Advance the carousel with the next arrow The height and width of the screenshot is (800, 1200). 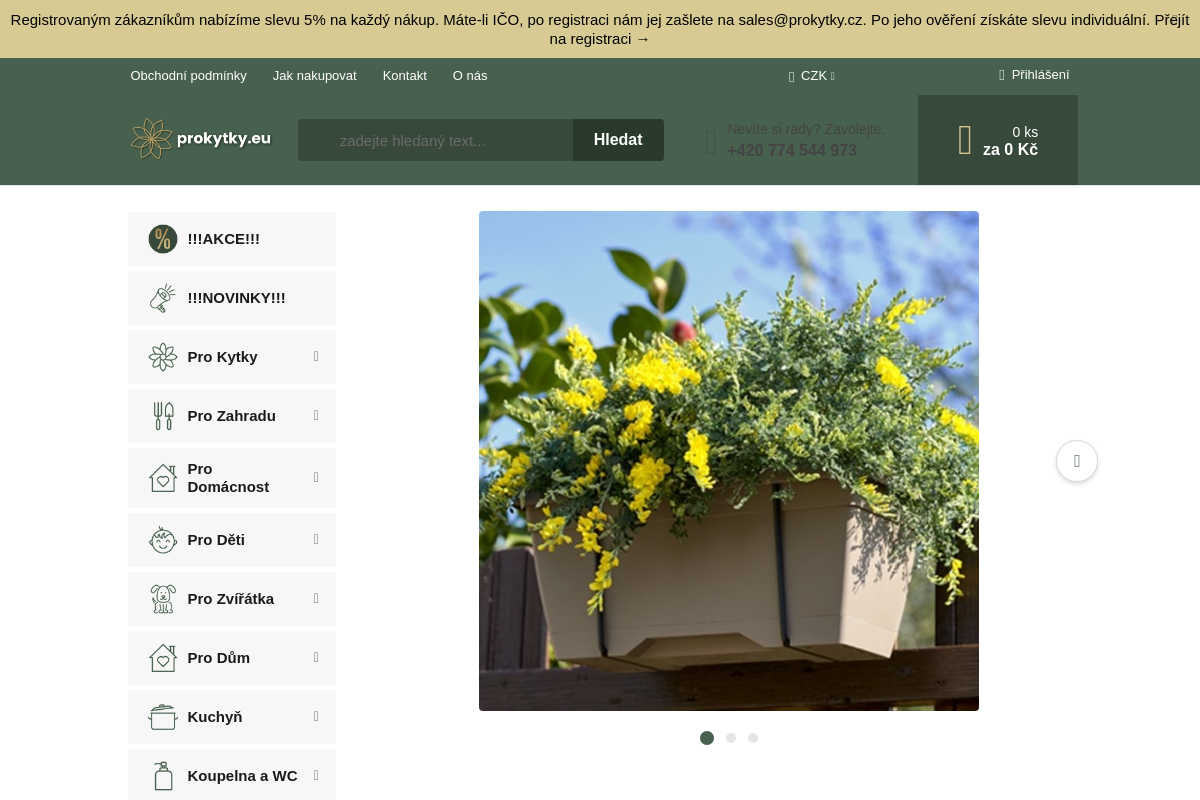tap(1077, 461)
